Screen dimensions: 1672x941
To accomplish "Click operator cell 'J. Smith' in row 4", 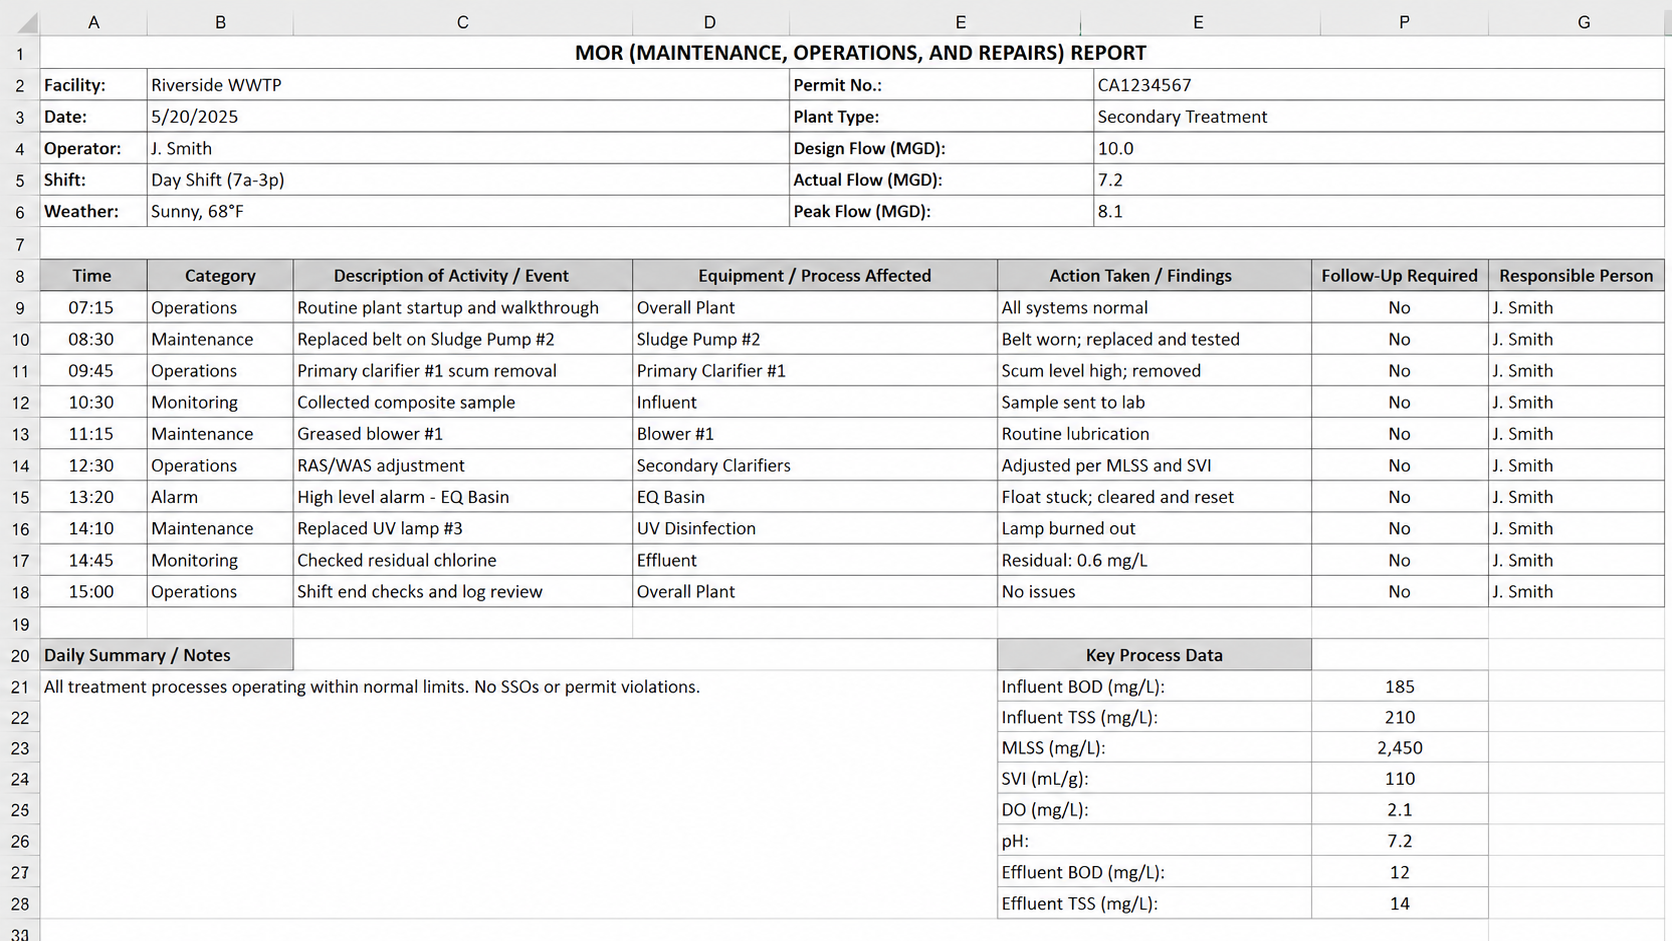I will 468,148.
